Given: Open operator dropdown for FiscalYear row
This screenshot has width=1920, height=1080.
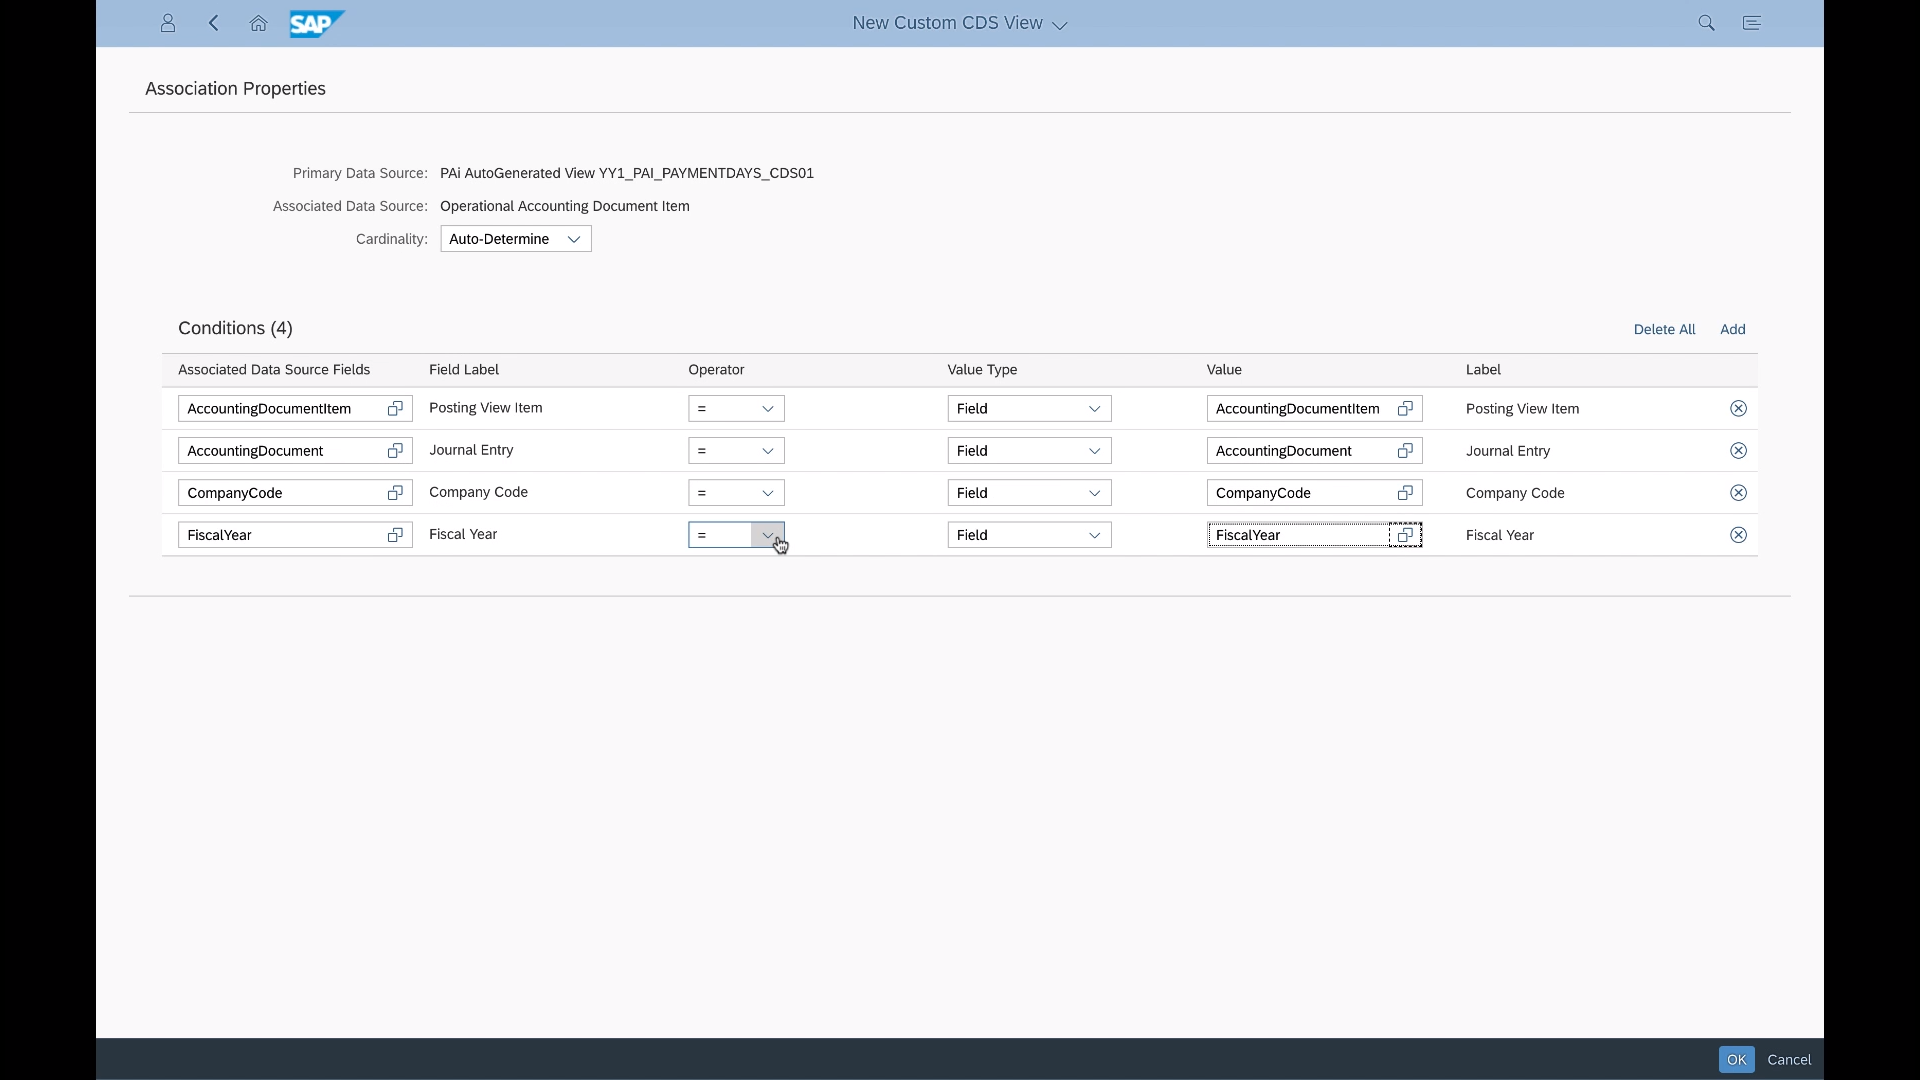Looking at the screenshot, I should click(767, 535).
